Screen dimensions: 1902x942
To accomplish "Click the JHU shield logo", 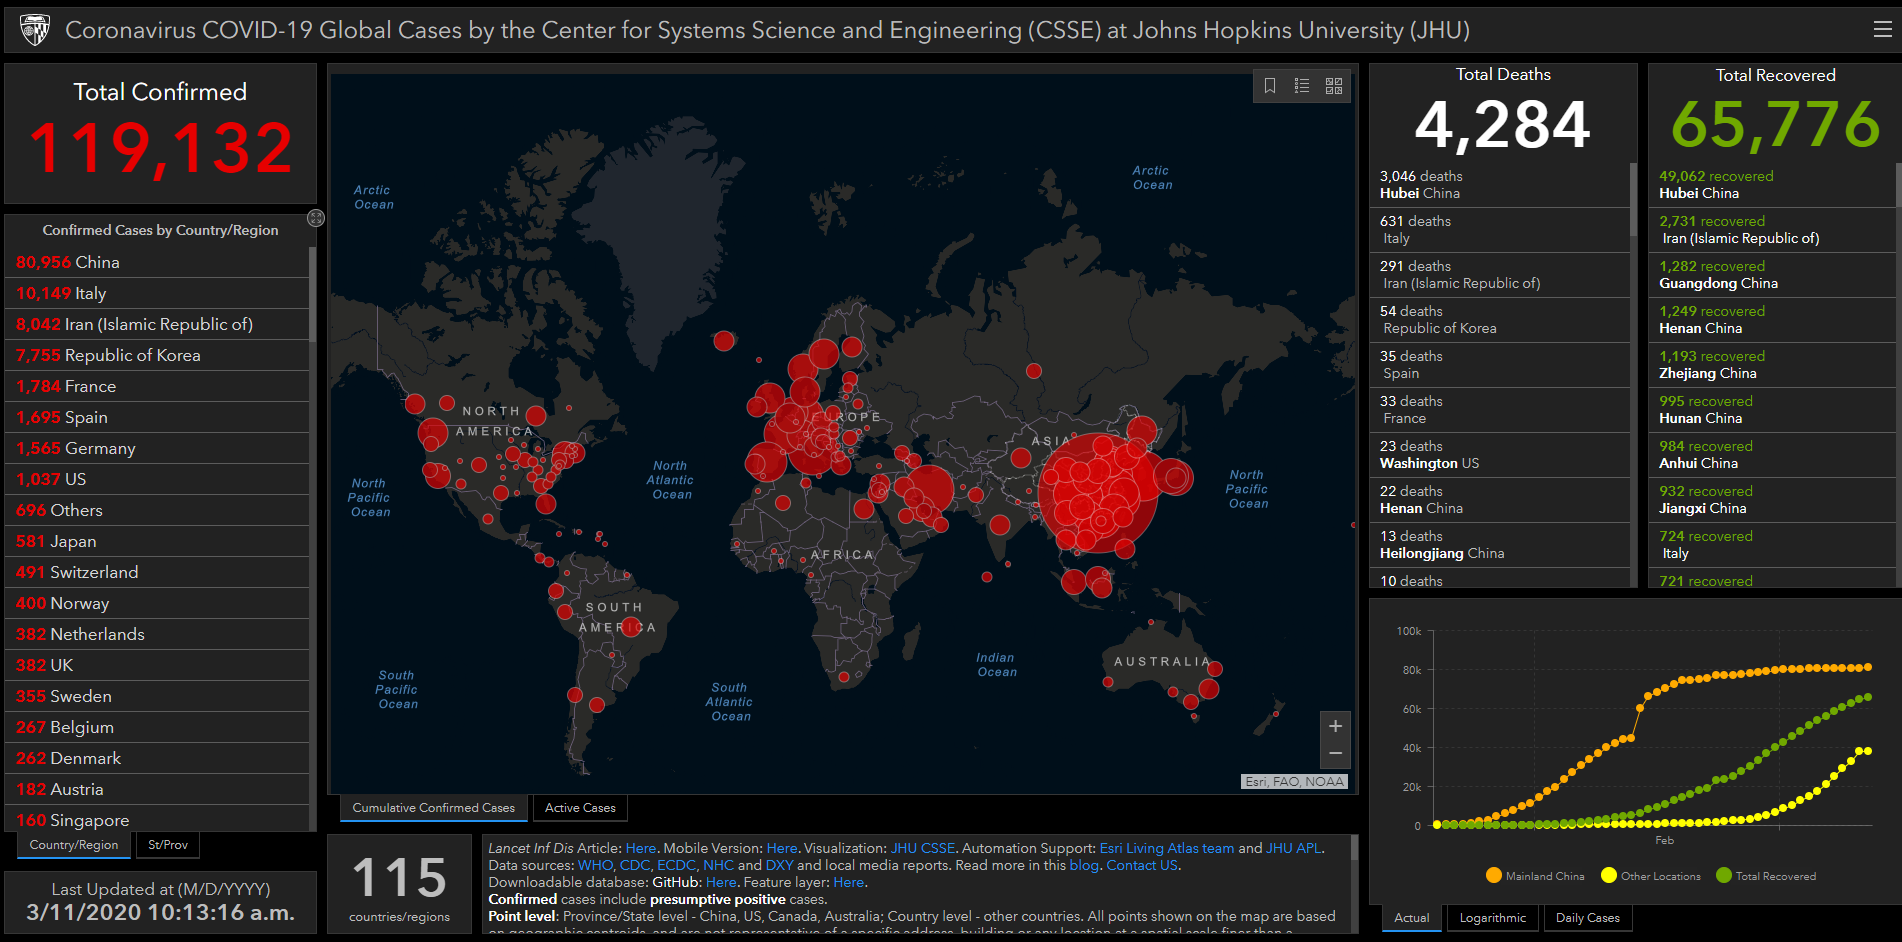I will [35, 30].
